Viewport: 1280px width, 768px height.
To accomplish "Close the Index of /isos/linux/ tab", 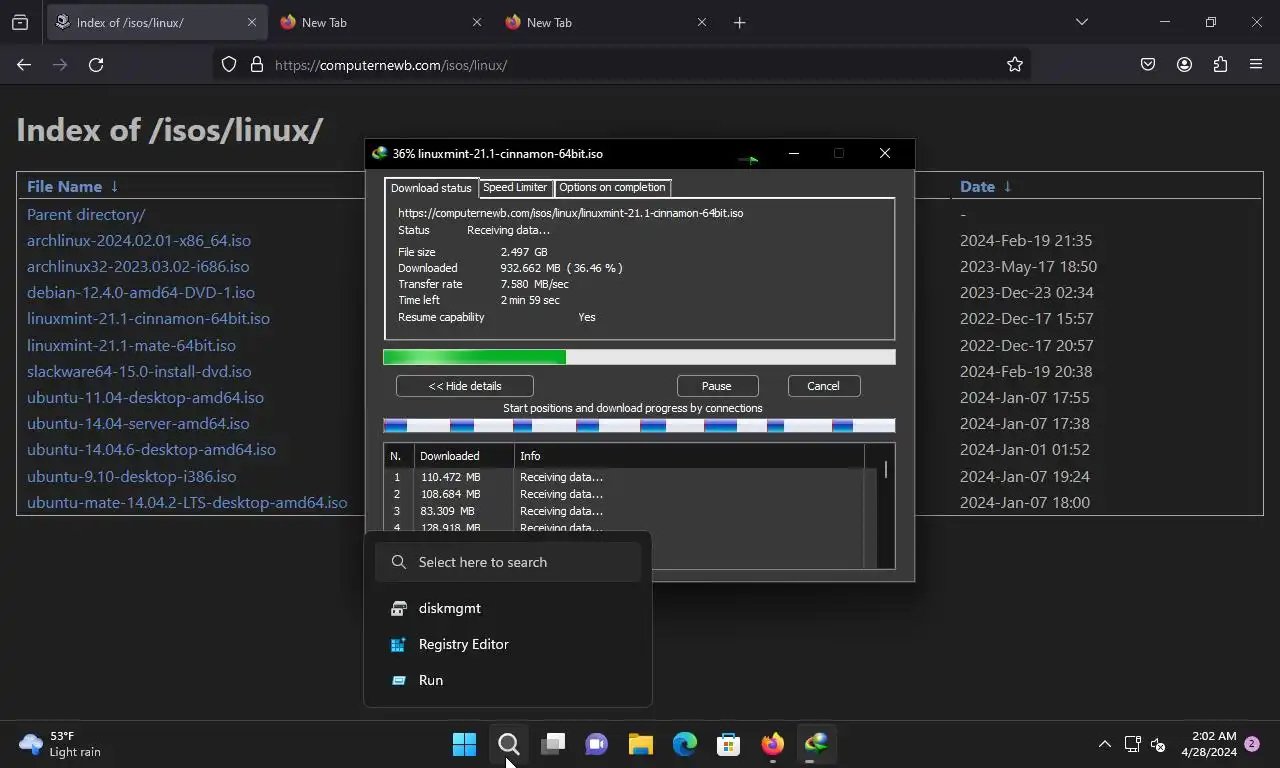I will tap(251, 22).
